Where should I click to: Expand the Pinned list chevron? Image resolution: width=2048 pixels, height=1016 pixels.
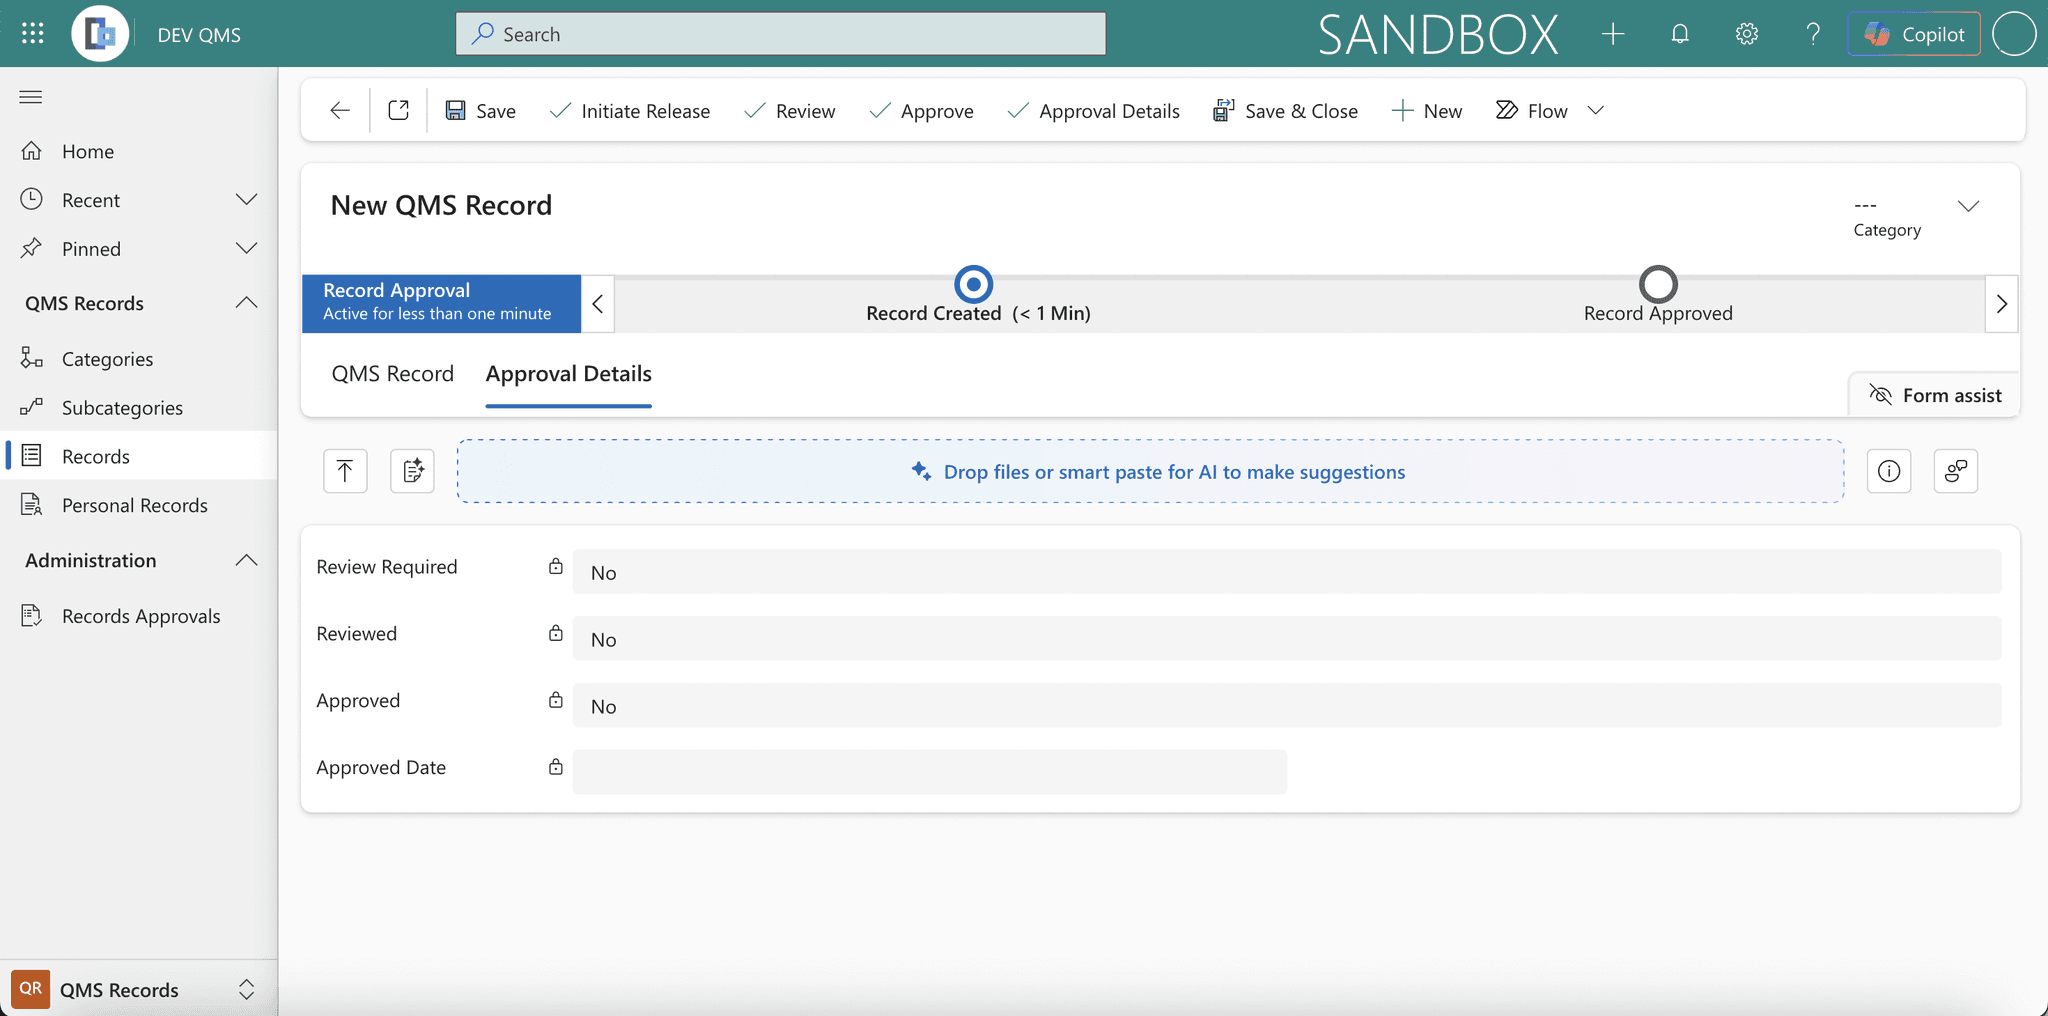[x=246, y=248]
